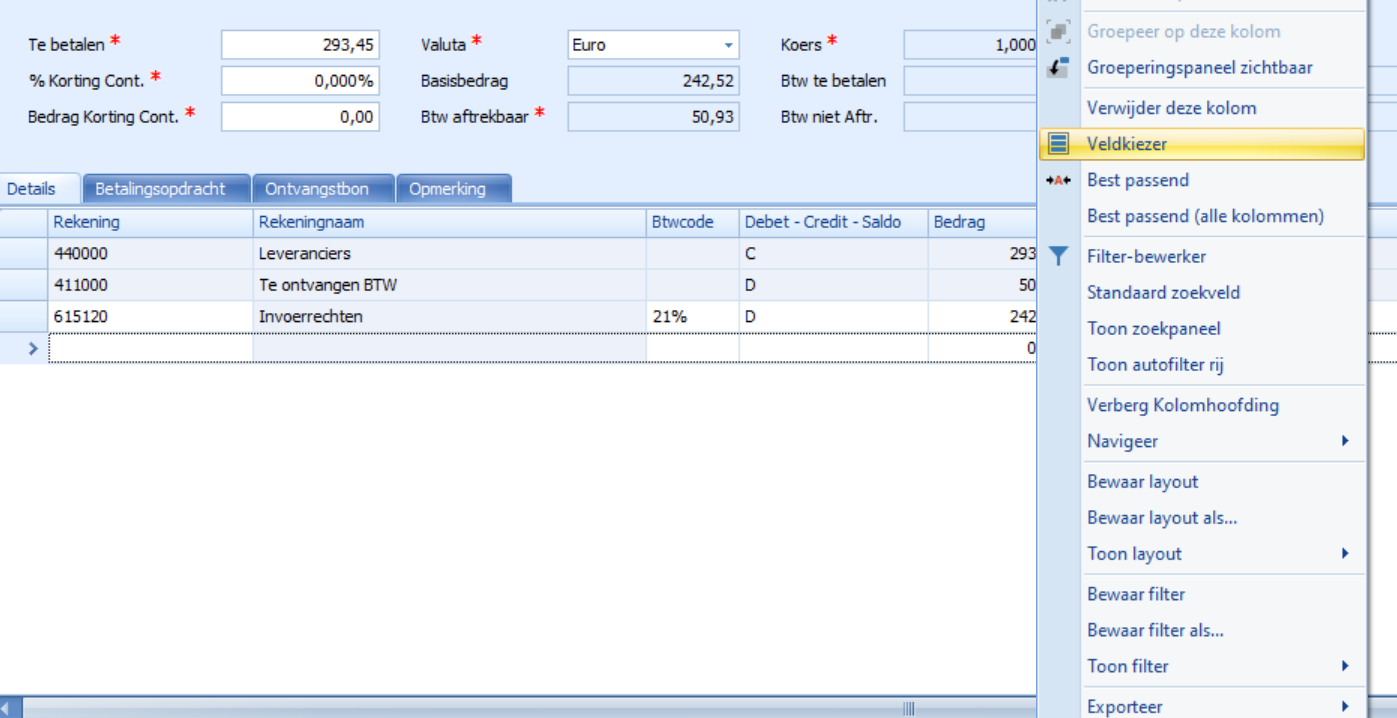The image size is (1397, 718).
Task: Choose Verwijder deze kolom from menu
Action: coord(1171,108)
